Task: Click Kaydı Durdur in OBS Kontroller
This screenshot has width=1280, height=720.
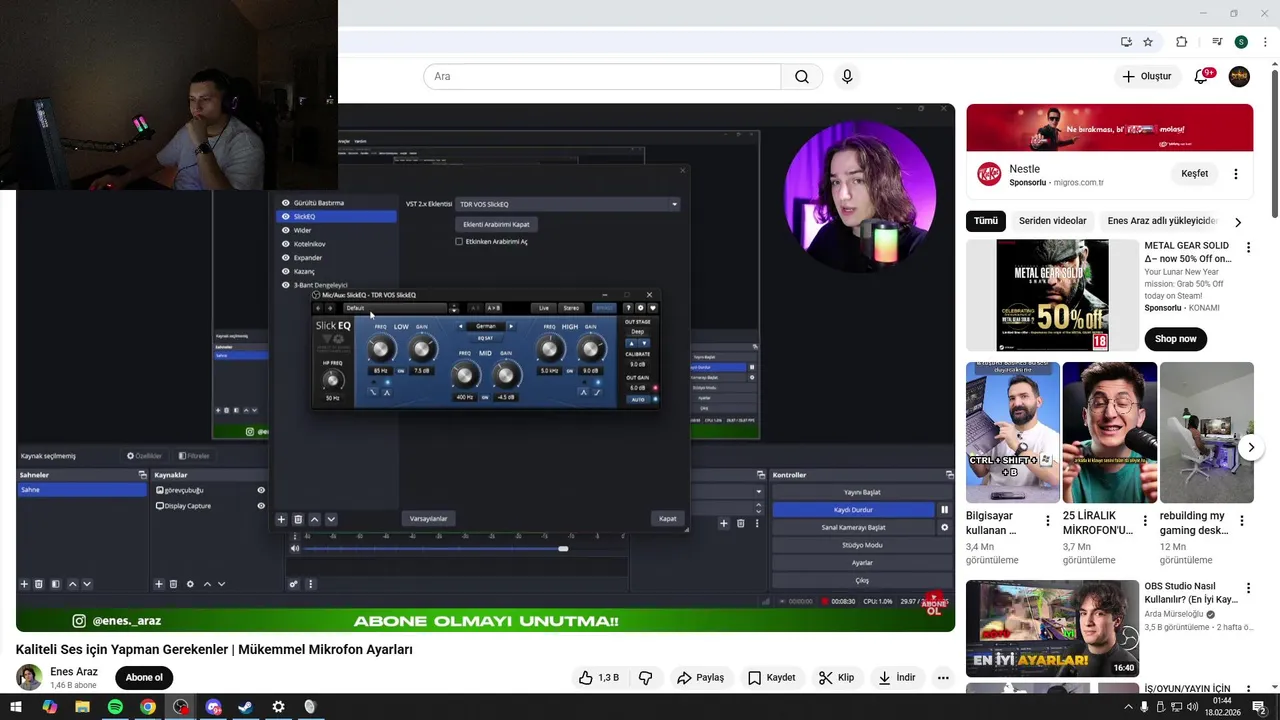Action: (853, 509)
